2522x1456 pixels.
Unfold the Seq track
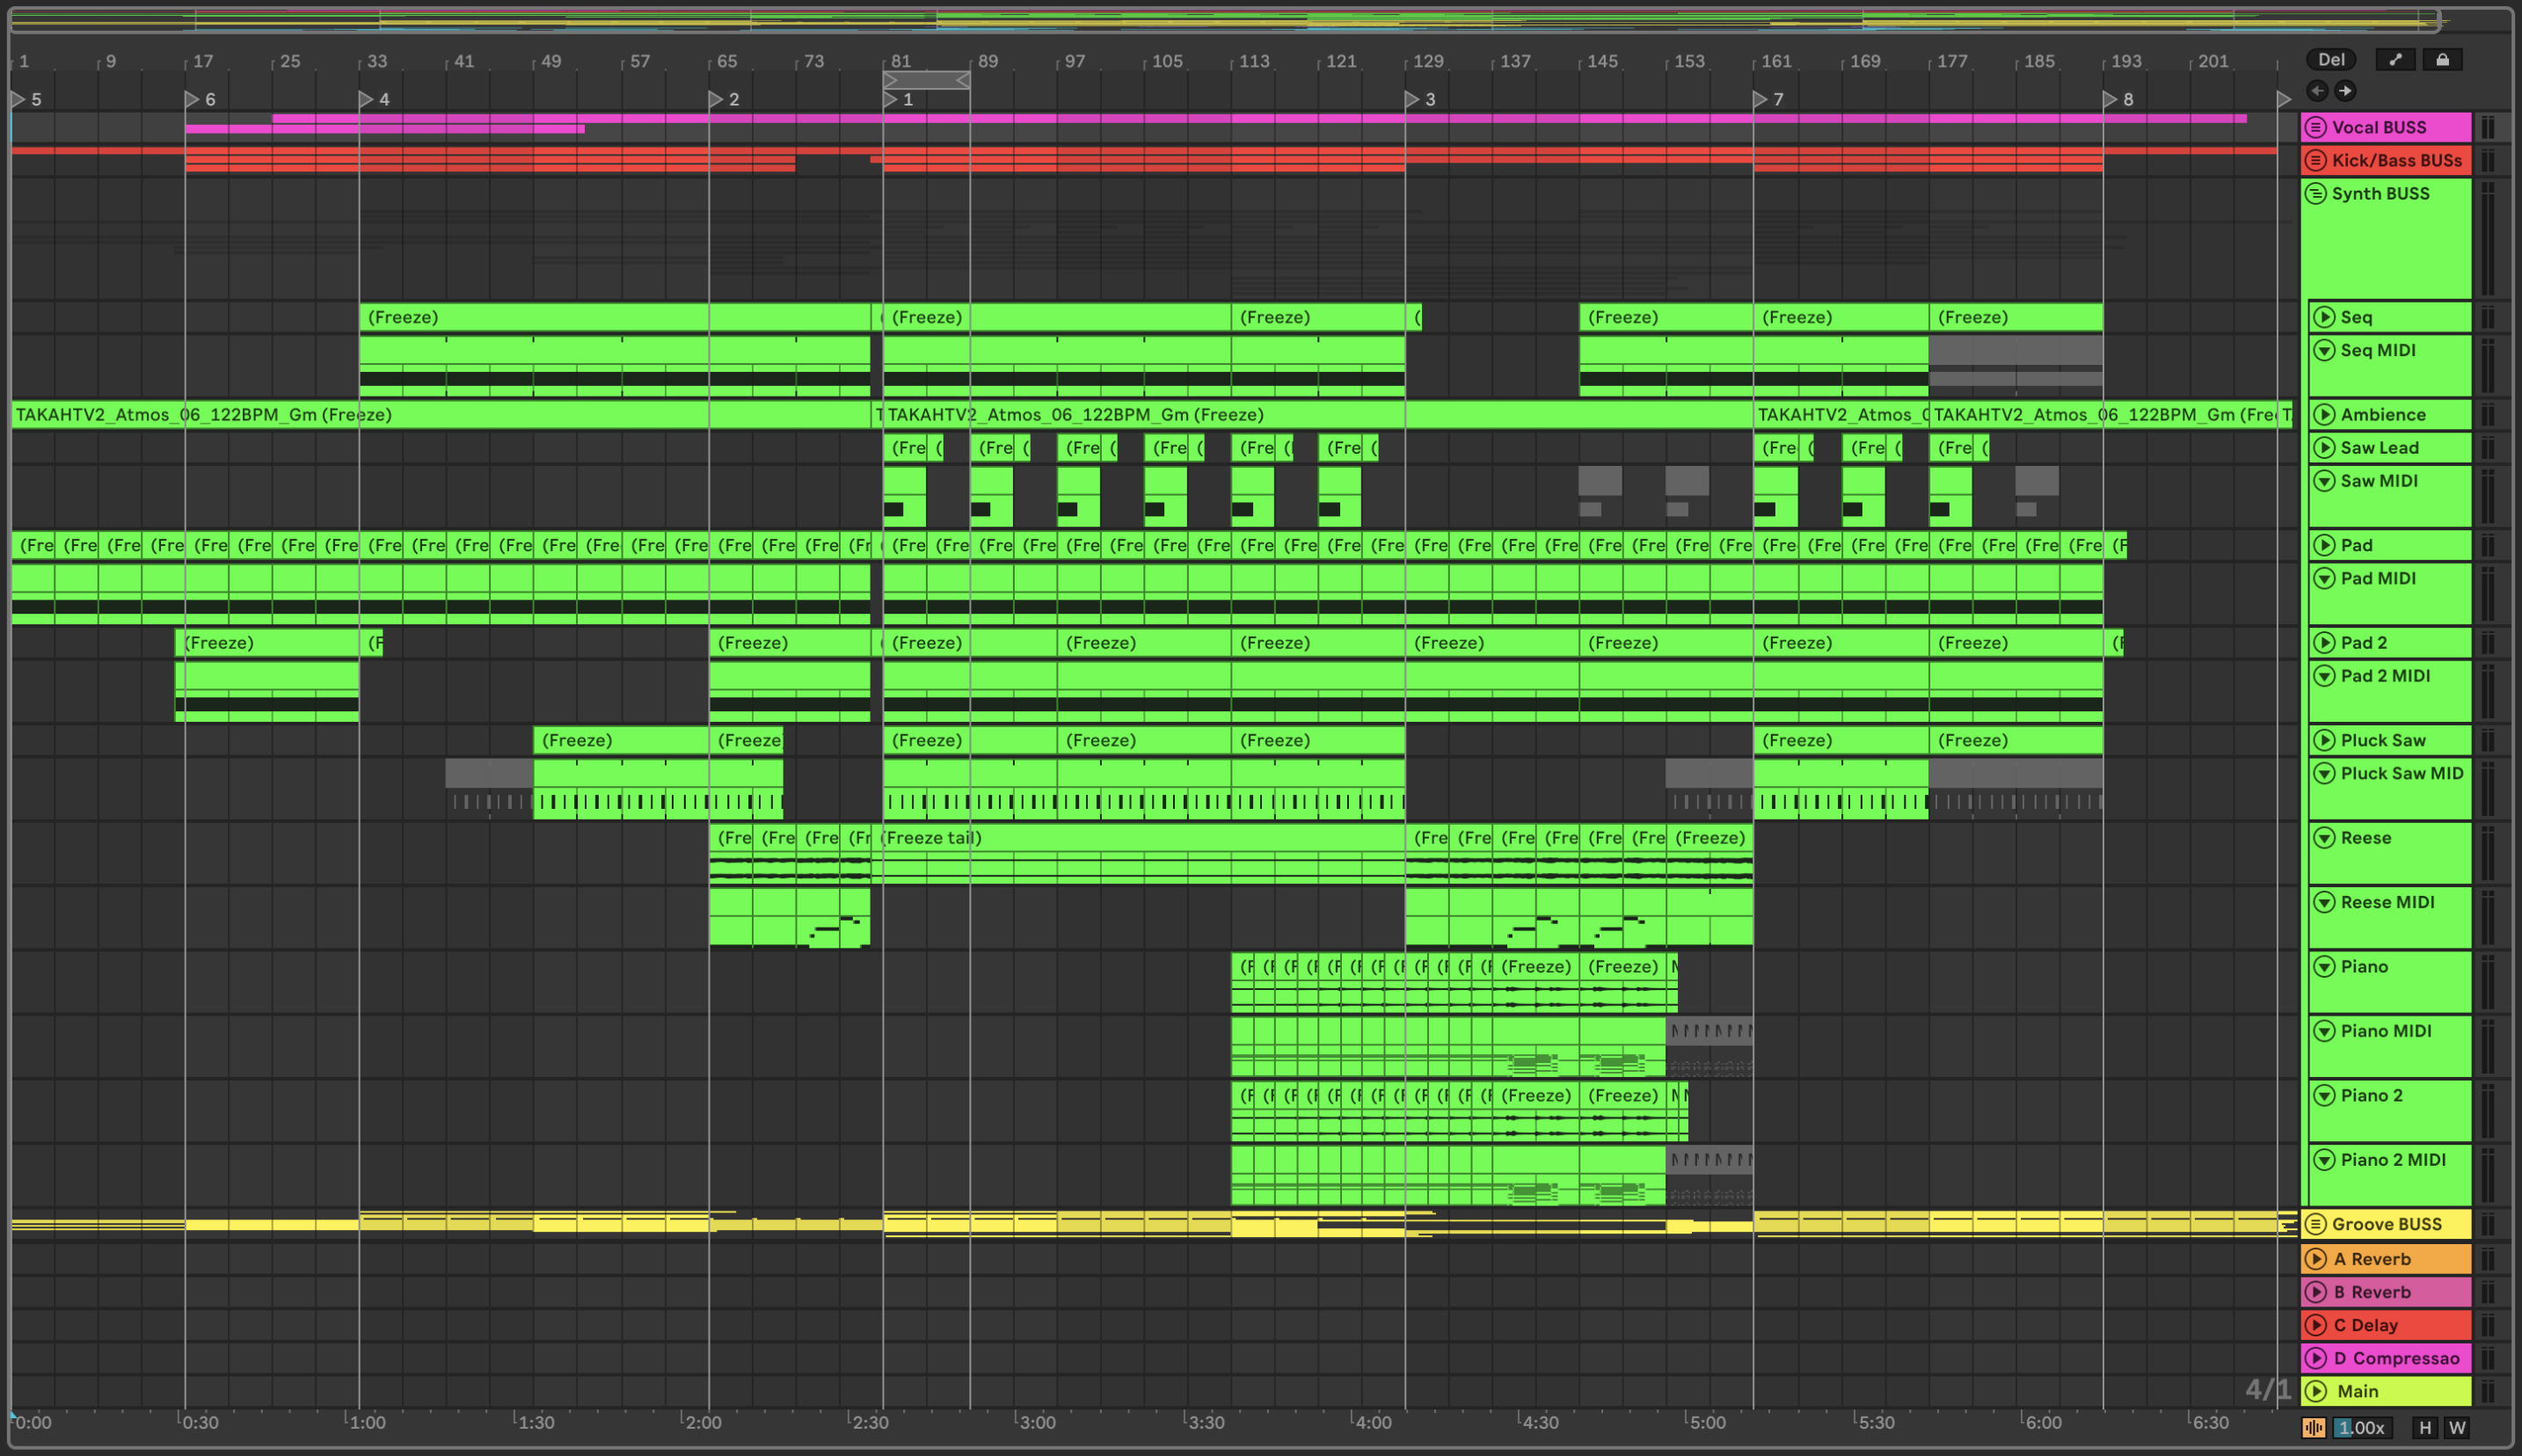(2324, 317)
